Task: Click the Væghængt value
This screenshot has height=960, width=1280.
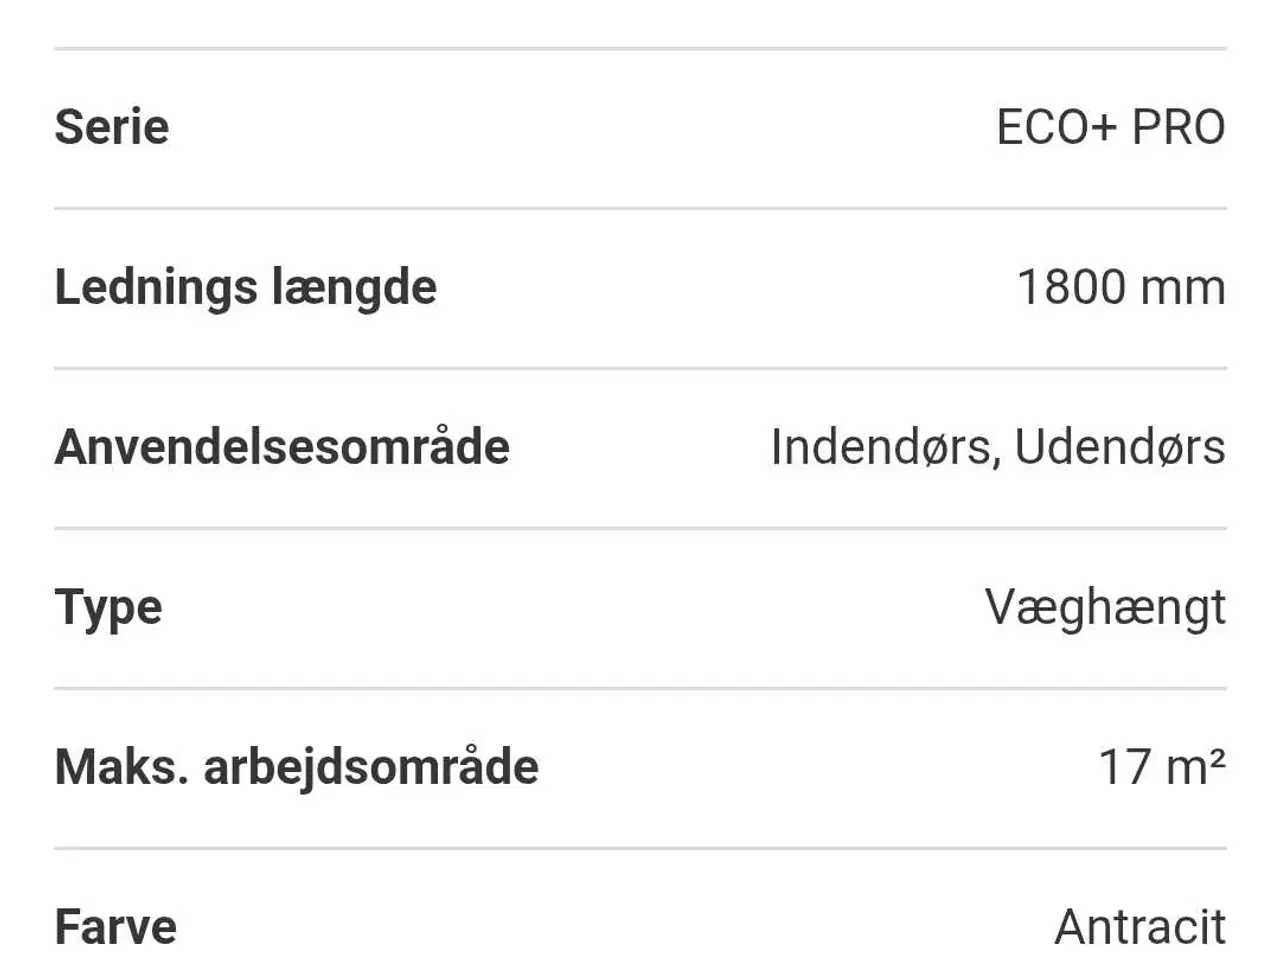Action: [1105, 608]
